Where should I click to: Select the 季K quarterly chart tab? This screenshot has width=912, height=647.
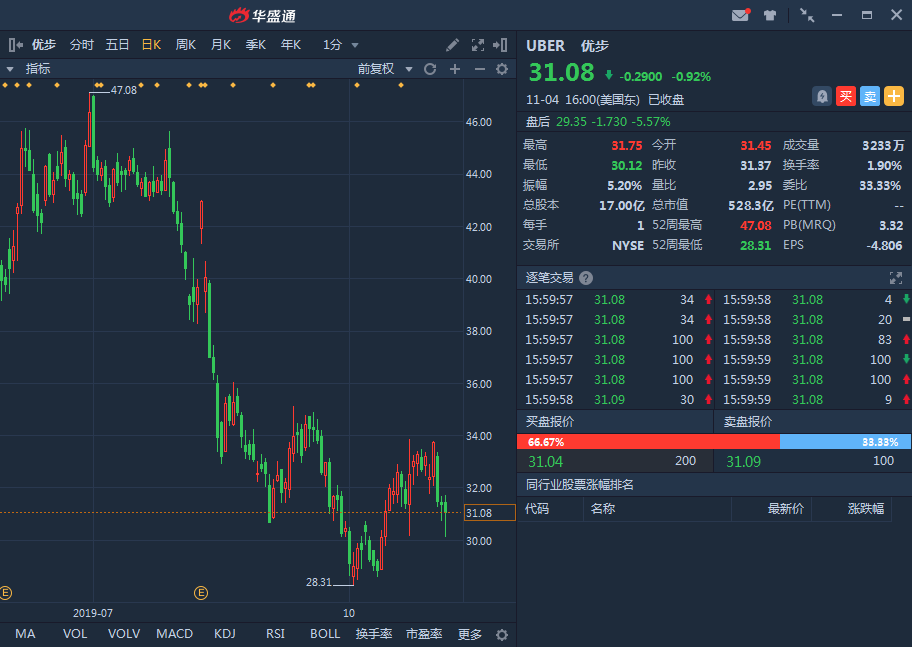[x=256, y=45]
